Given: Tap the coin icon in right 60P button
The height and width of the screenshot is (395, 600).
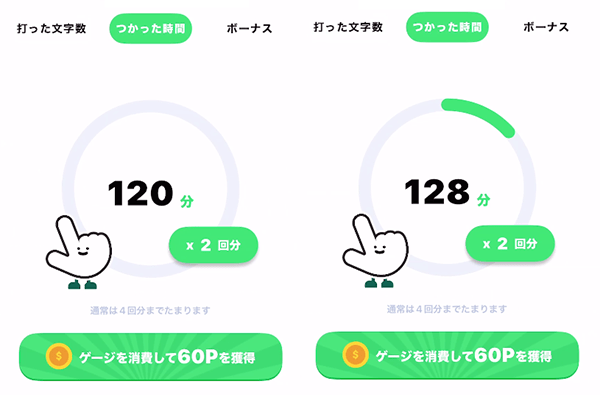Looking at the screenshot, I should click(x=355, y=354).
